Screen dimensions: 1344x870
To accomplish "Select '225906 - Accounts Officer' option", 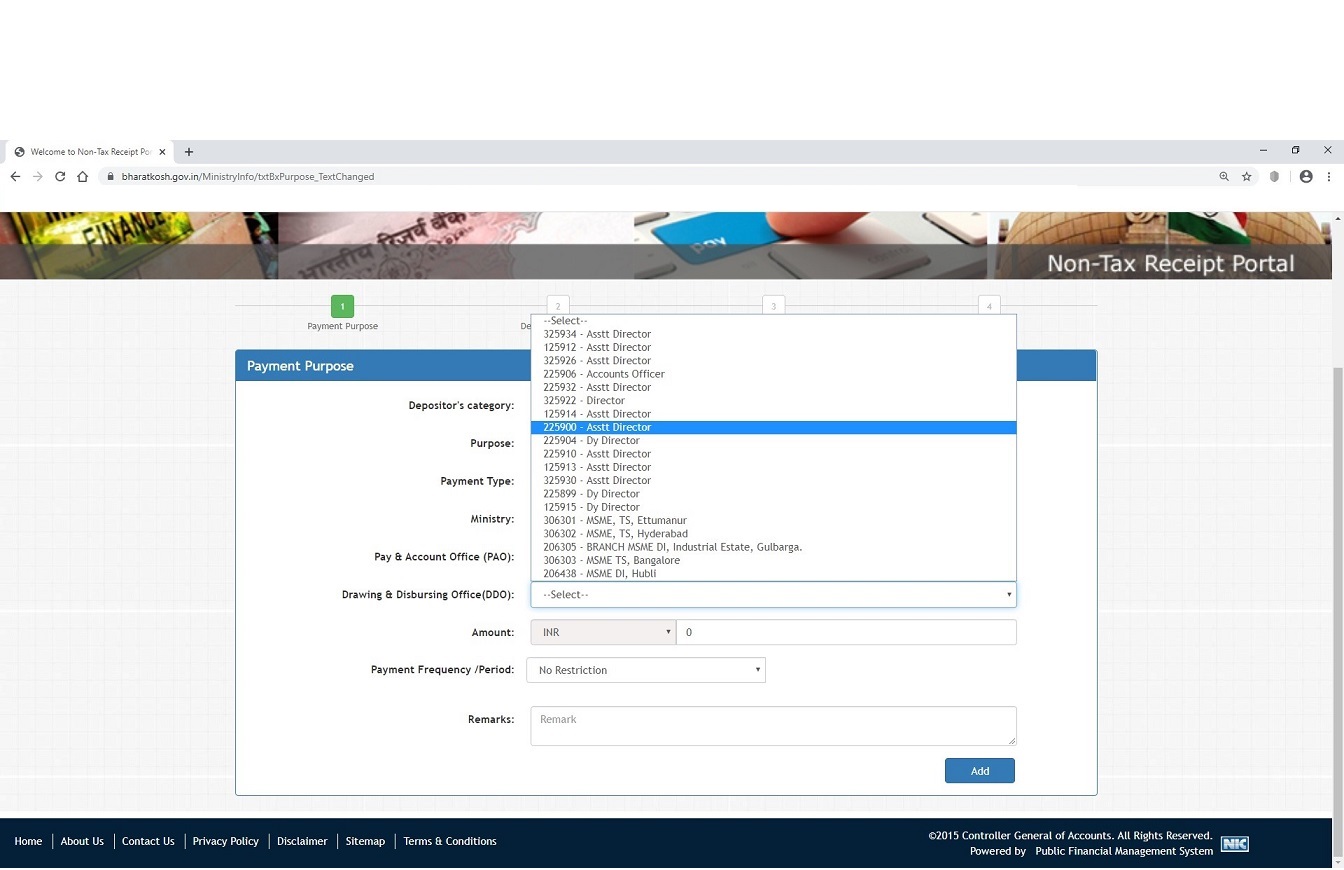I will 604,374.
